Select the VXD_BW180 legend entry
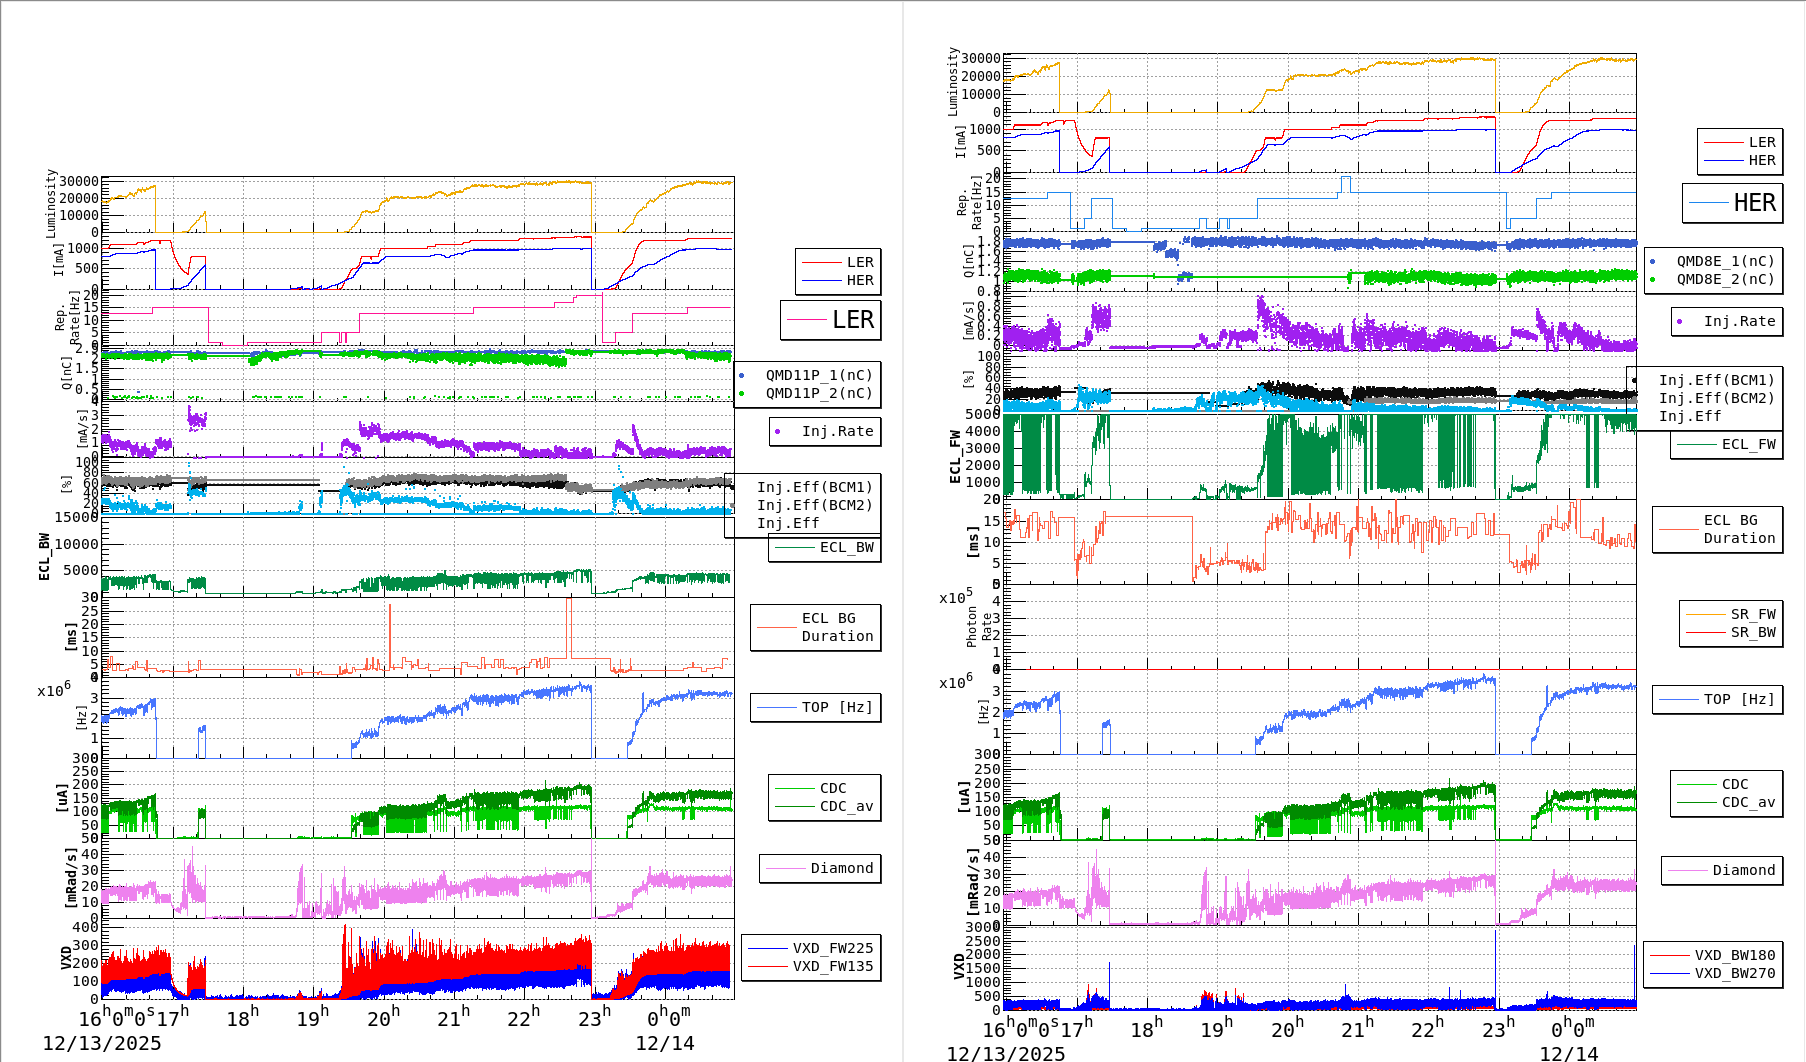The height and width of the screenshot is (1062, 1806). pyautogui.click(x=1713, y=955)
